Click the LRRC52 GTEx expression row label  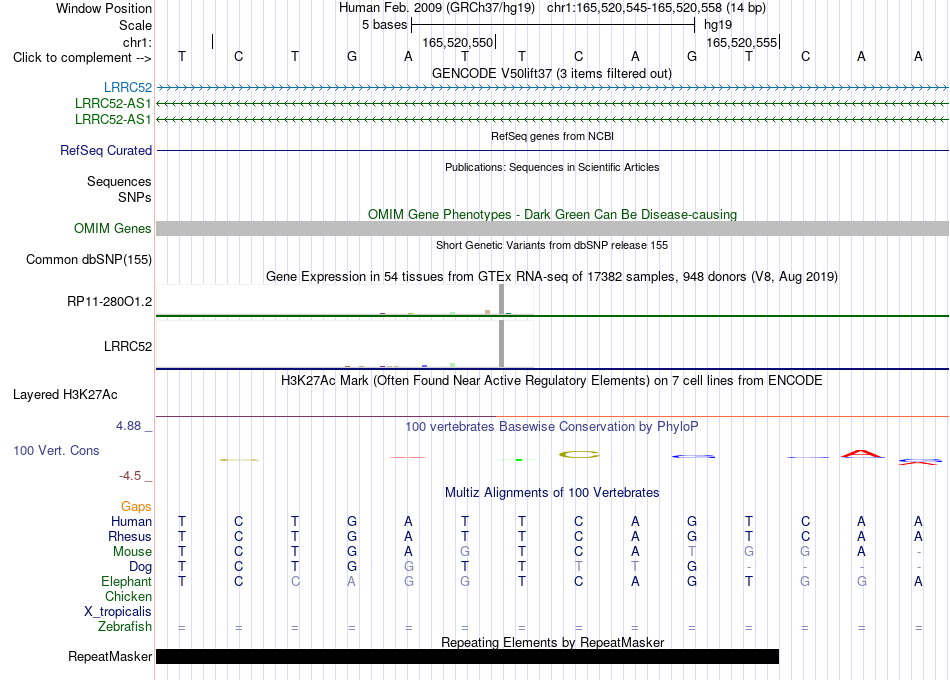(x=128, y=346)
